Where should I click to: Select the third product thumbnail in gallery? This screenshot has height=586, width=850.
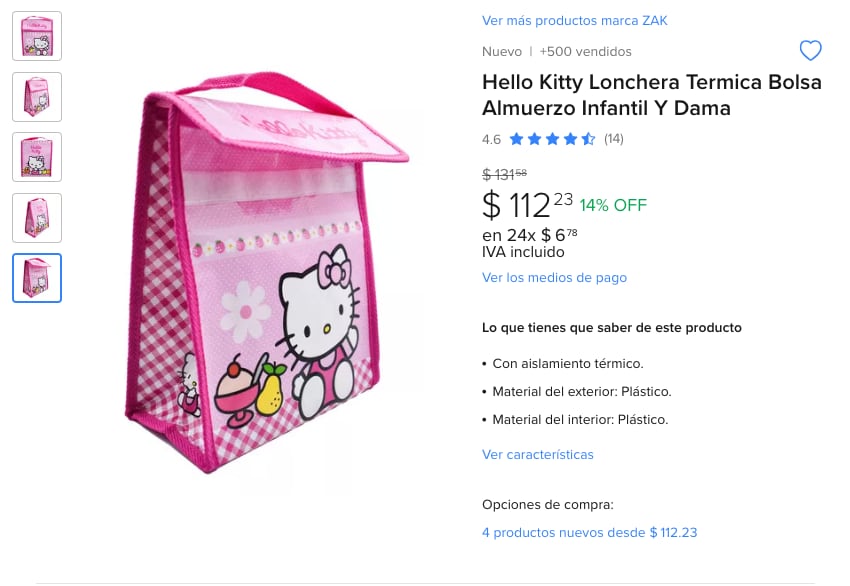coord(37,157)
